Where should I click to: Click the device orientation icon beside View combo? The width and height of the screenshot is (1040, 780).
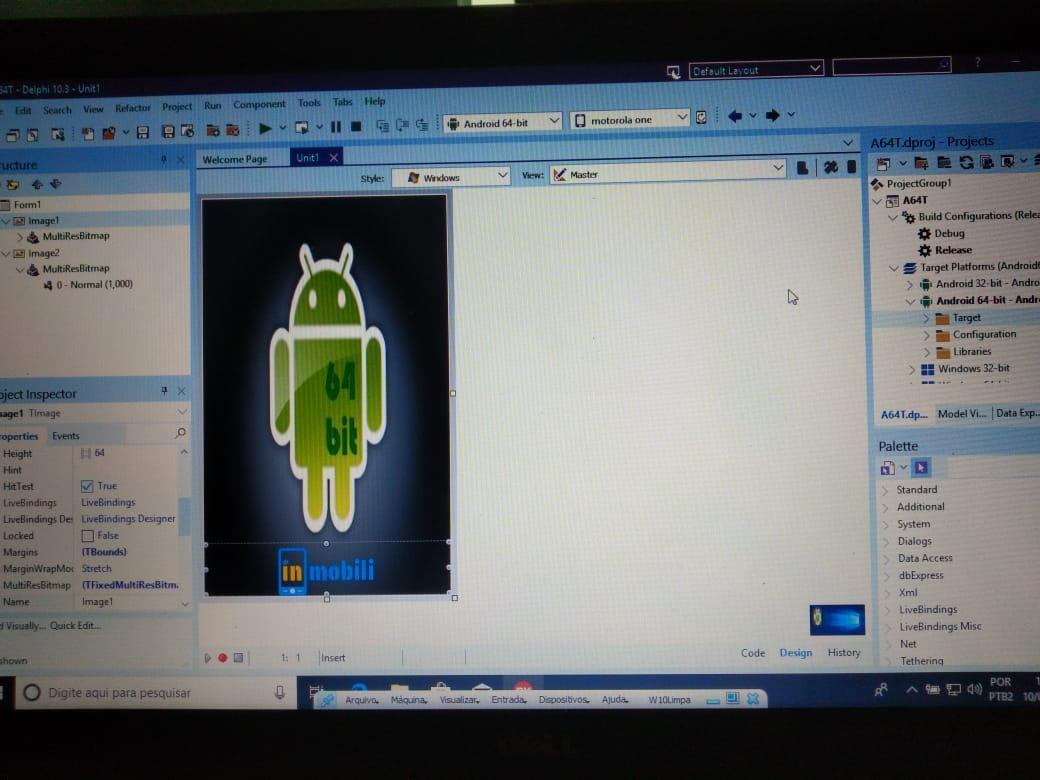coord(802,168)
